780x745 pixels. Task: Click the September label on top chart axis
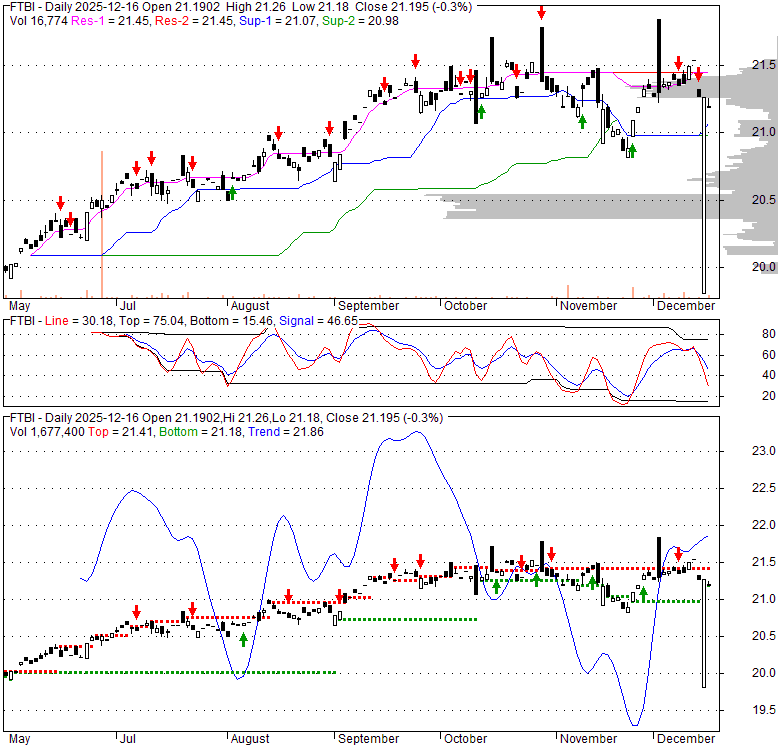(369, 306)
